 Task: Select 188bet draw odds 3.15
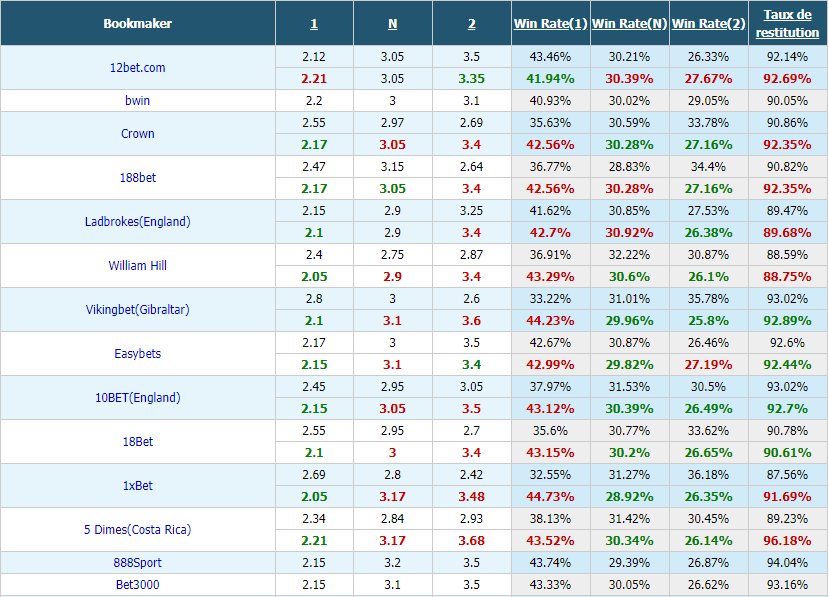(392, 167)
